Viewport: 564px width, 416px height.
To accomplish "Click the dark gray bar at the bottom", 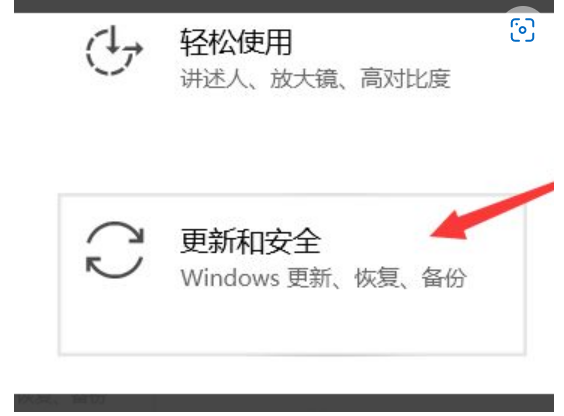I will click(x=284, y=403).
